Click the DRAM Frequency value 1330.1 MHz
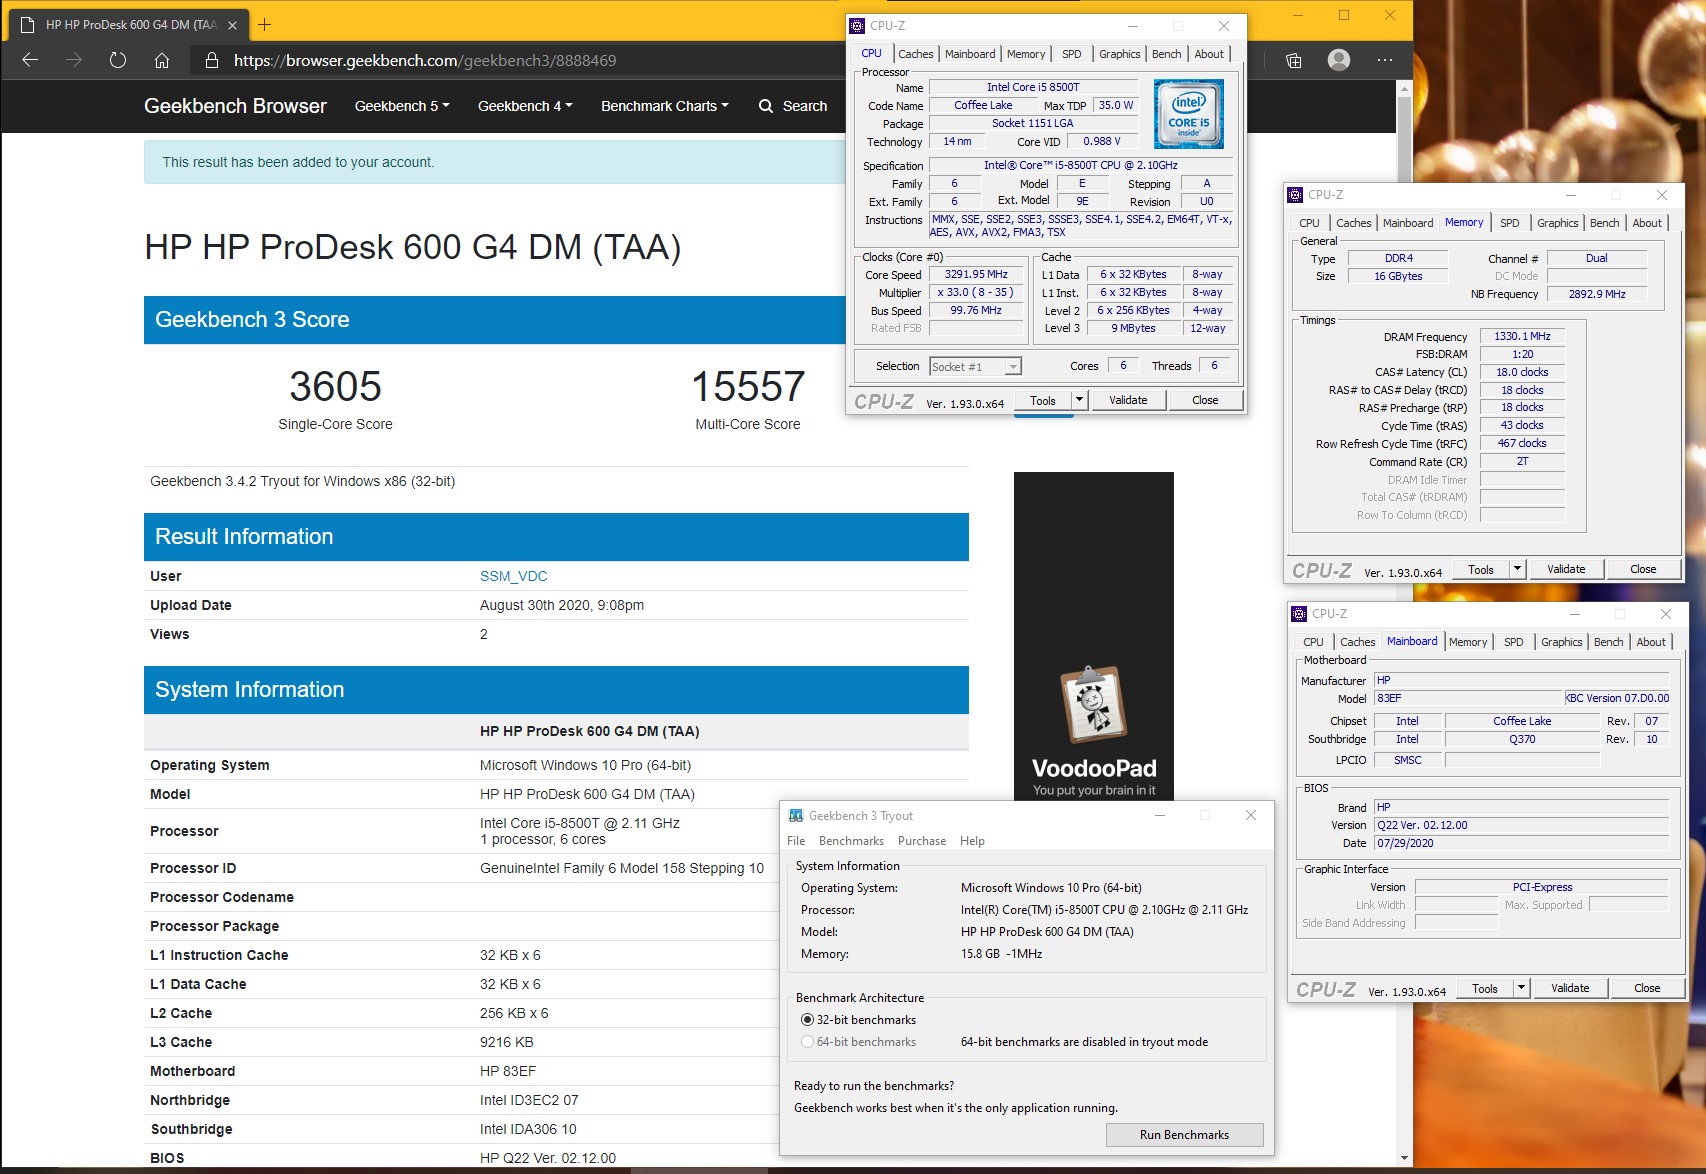 point(1522,336)
